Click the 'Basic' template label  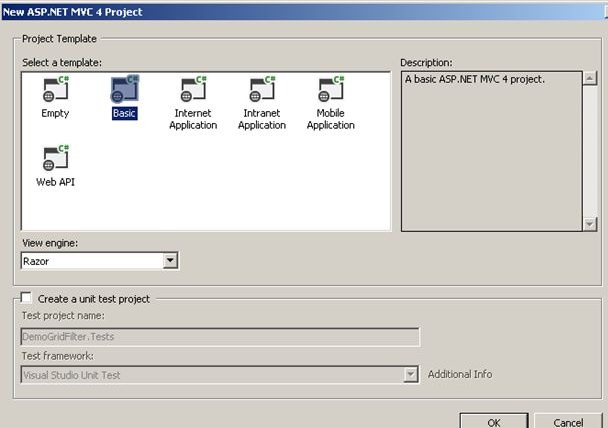tap(124, 113)
